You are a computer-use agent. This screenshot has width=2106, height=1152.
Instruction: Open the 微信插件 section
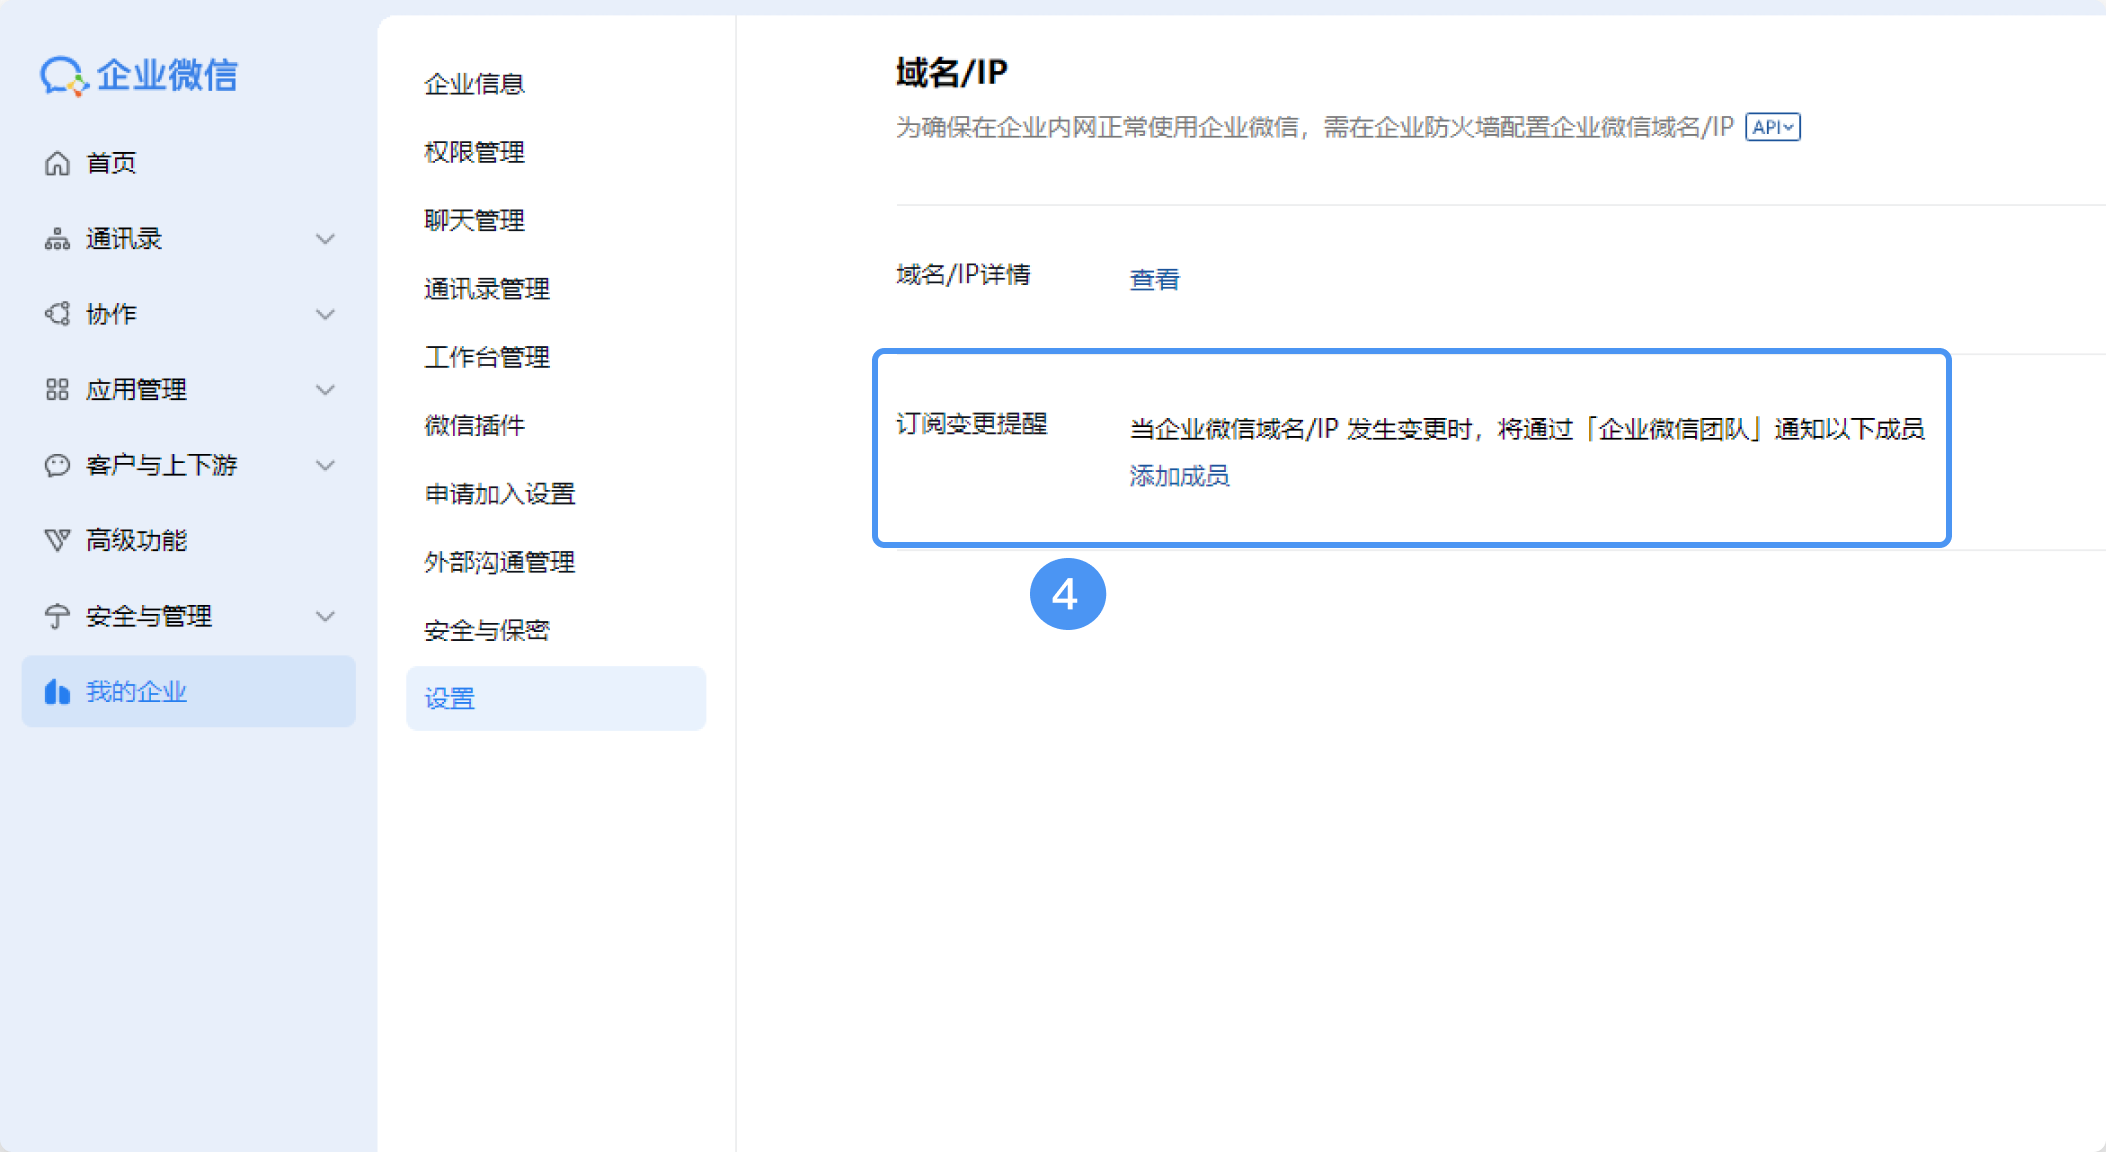point(475,425)
